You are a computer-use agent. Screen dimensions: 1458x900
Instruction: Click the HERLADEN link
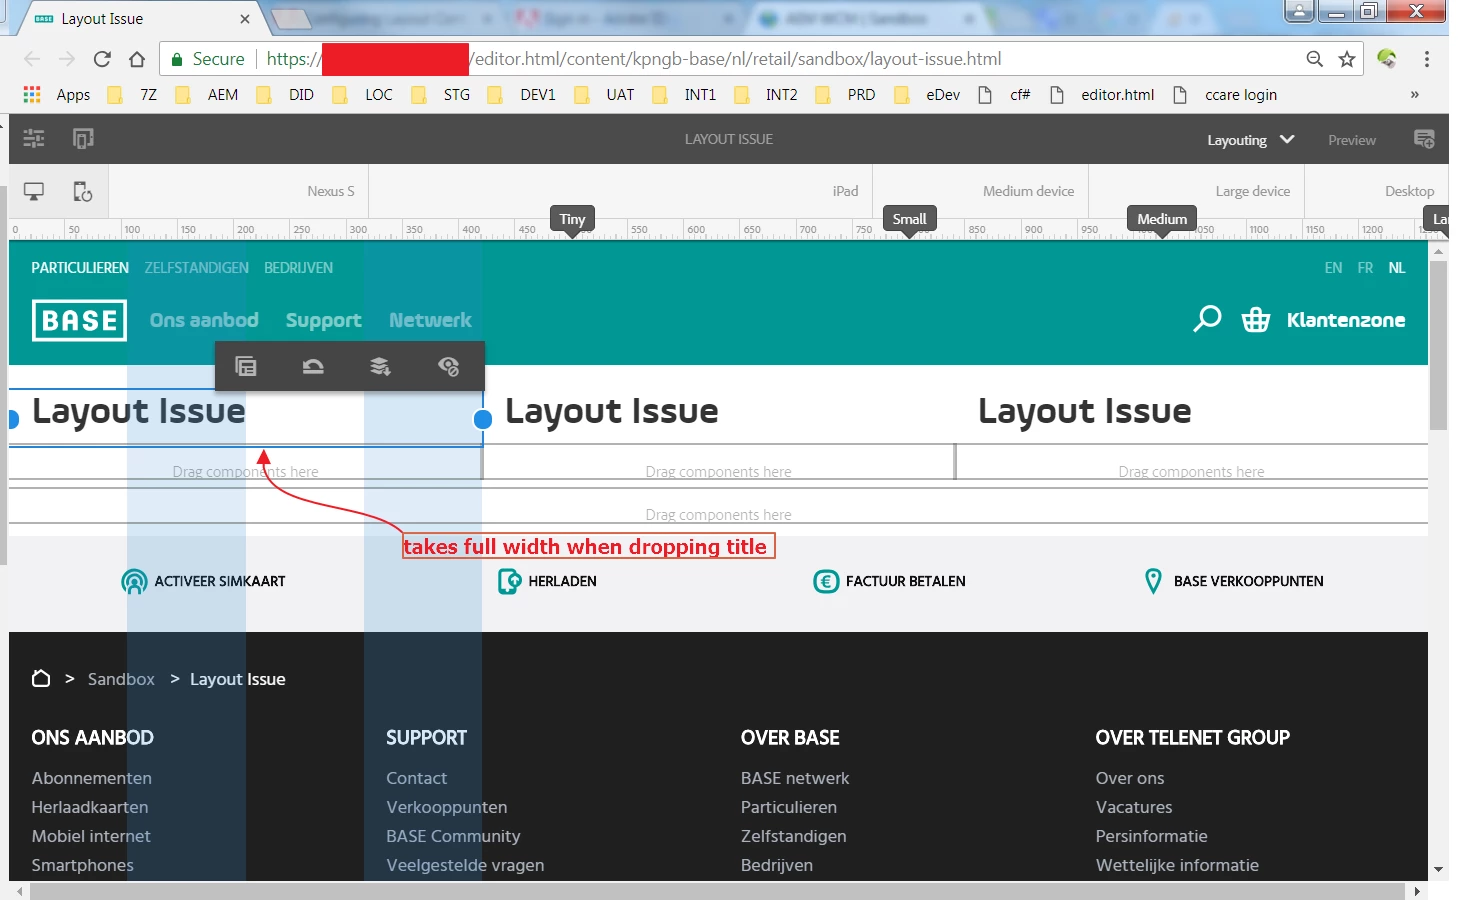click(547, 581)
